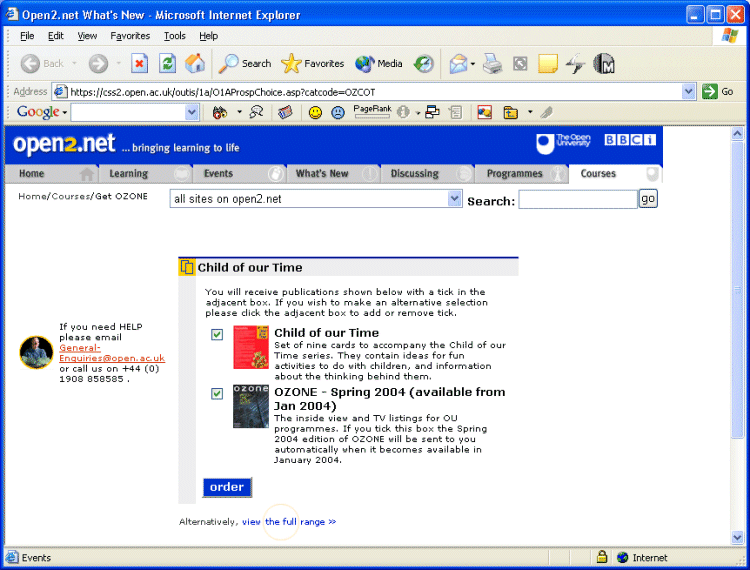Click the Forward arrow toolbar button
Image resolution: width=750 pixels, height=570 pixels.
coord(99,64)
